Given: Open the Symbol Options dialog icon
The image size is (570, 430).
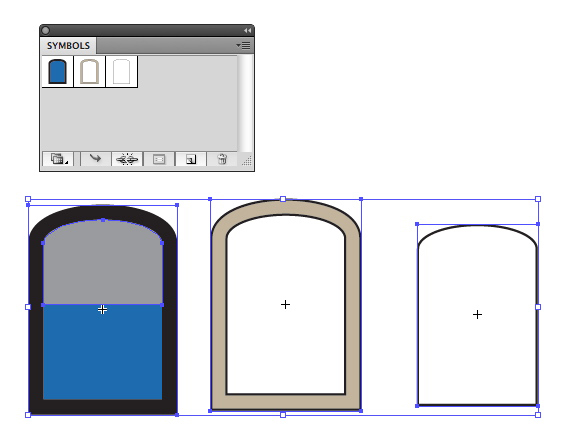Looking at the screenshot, I should click(x=159, y=159).
